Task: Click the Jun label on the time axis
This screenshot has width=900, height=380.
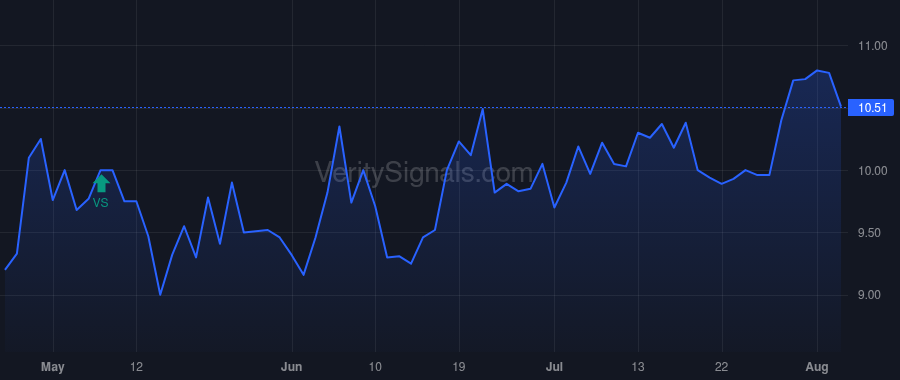Action: [x=292, y=367]
